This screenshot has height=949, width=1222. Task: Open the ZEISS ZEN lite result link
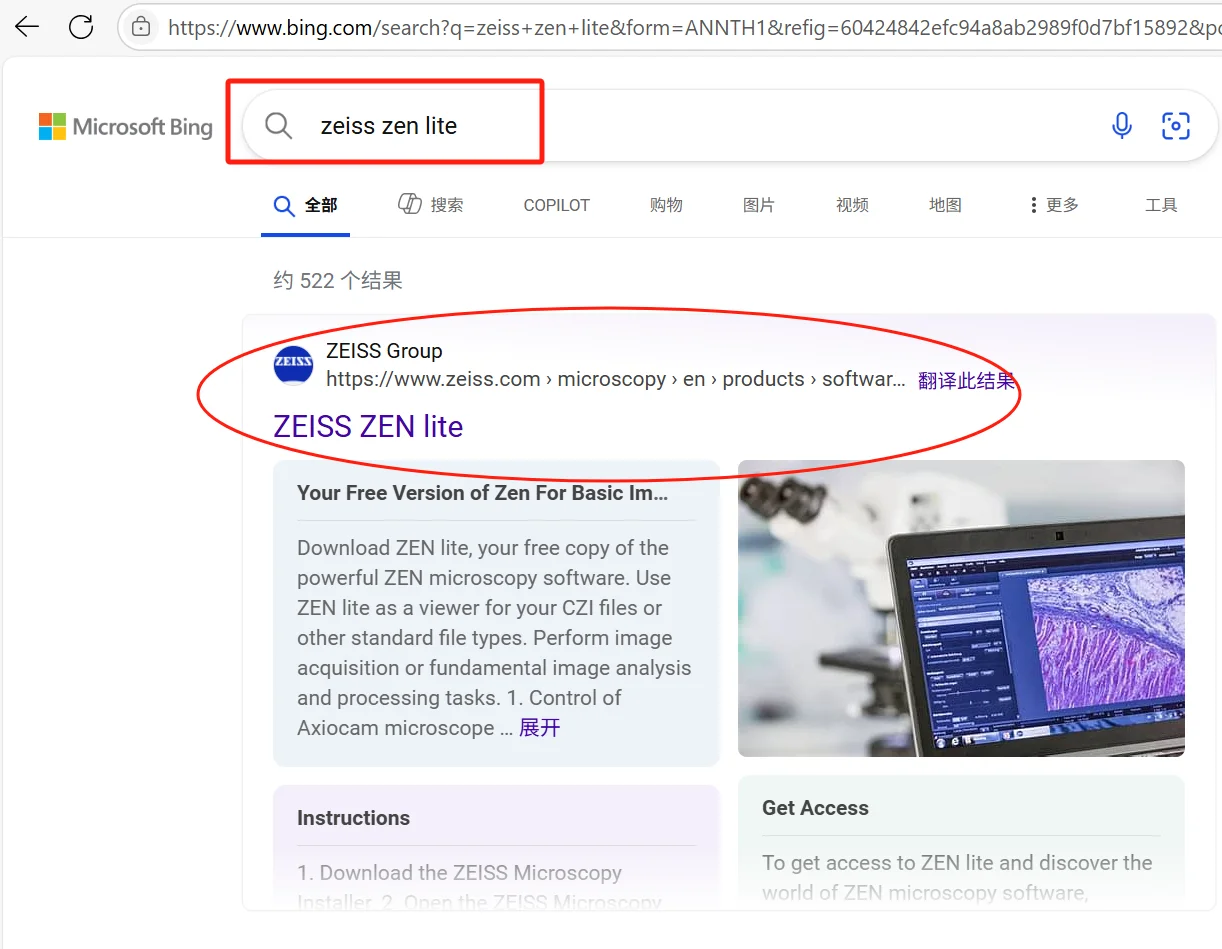367,426
